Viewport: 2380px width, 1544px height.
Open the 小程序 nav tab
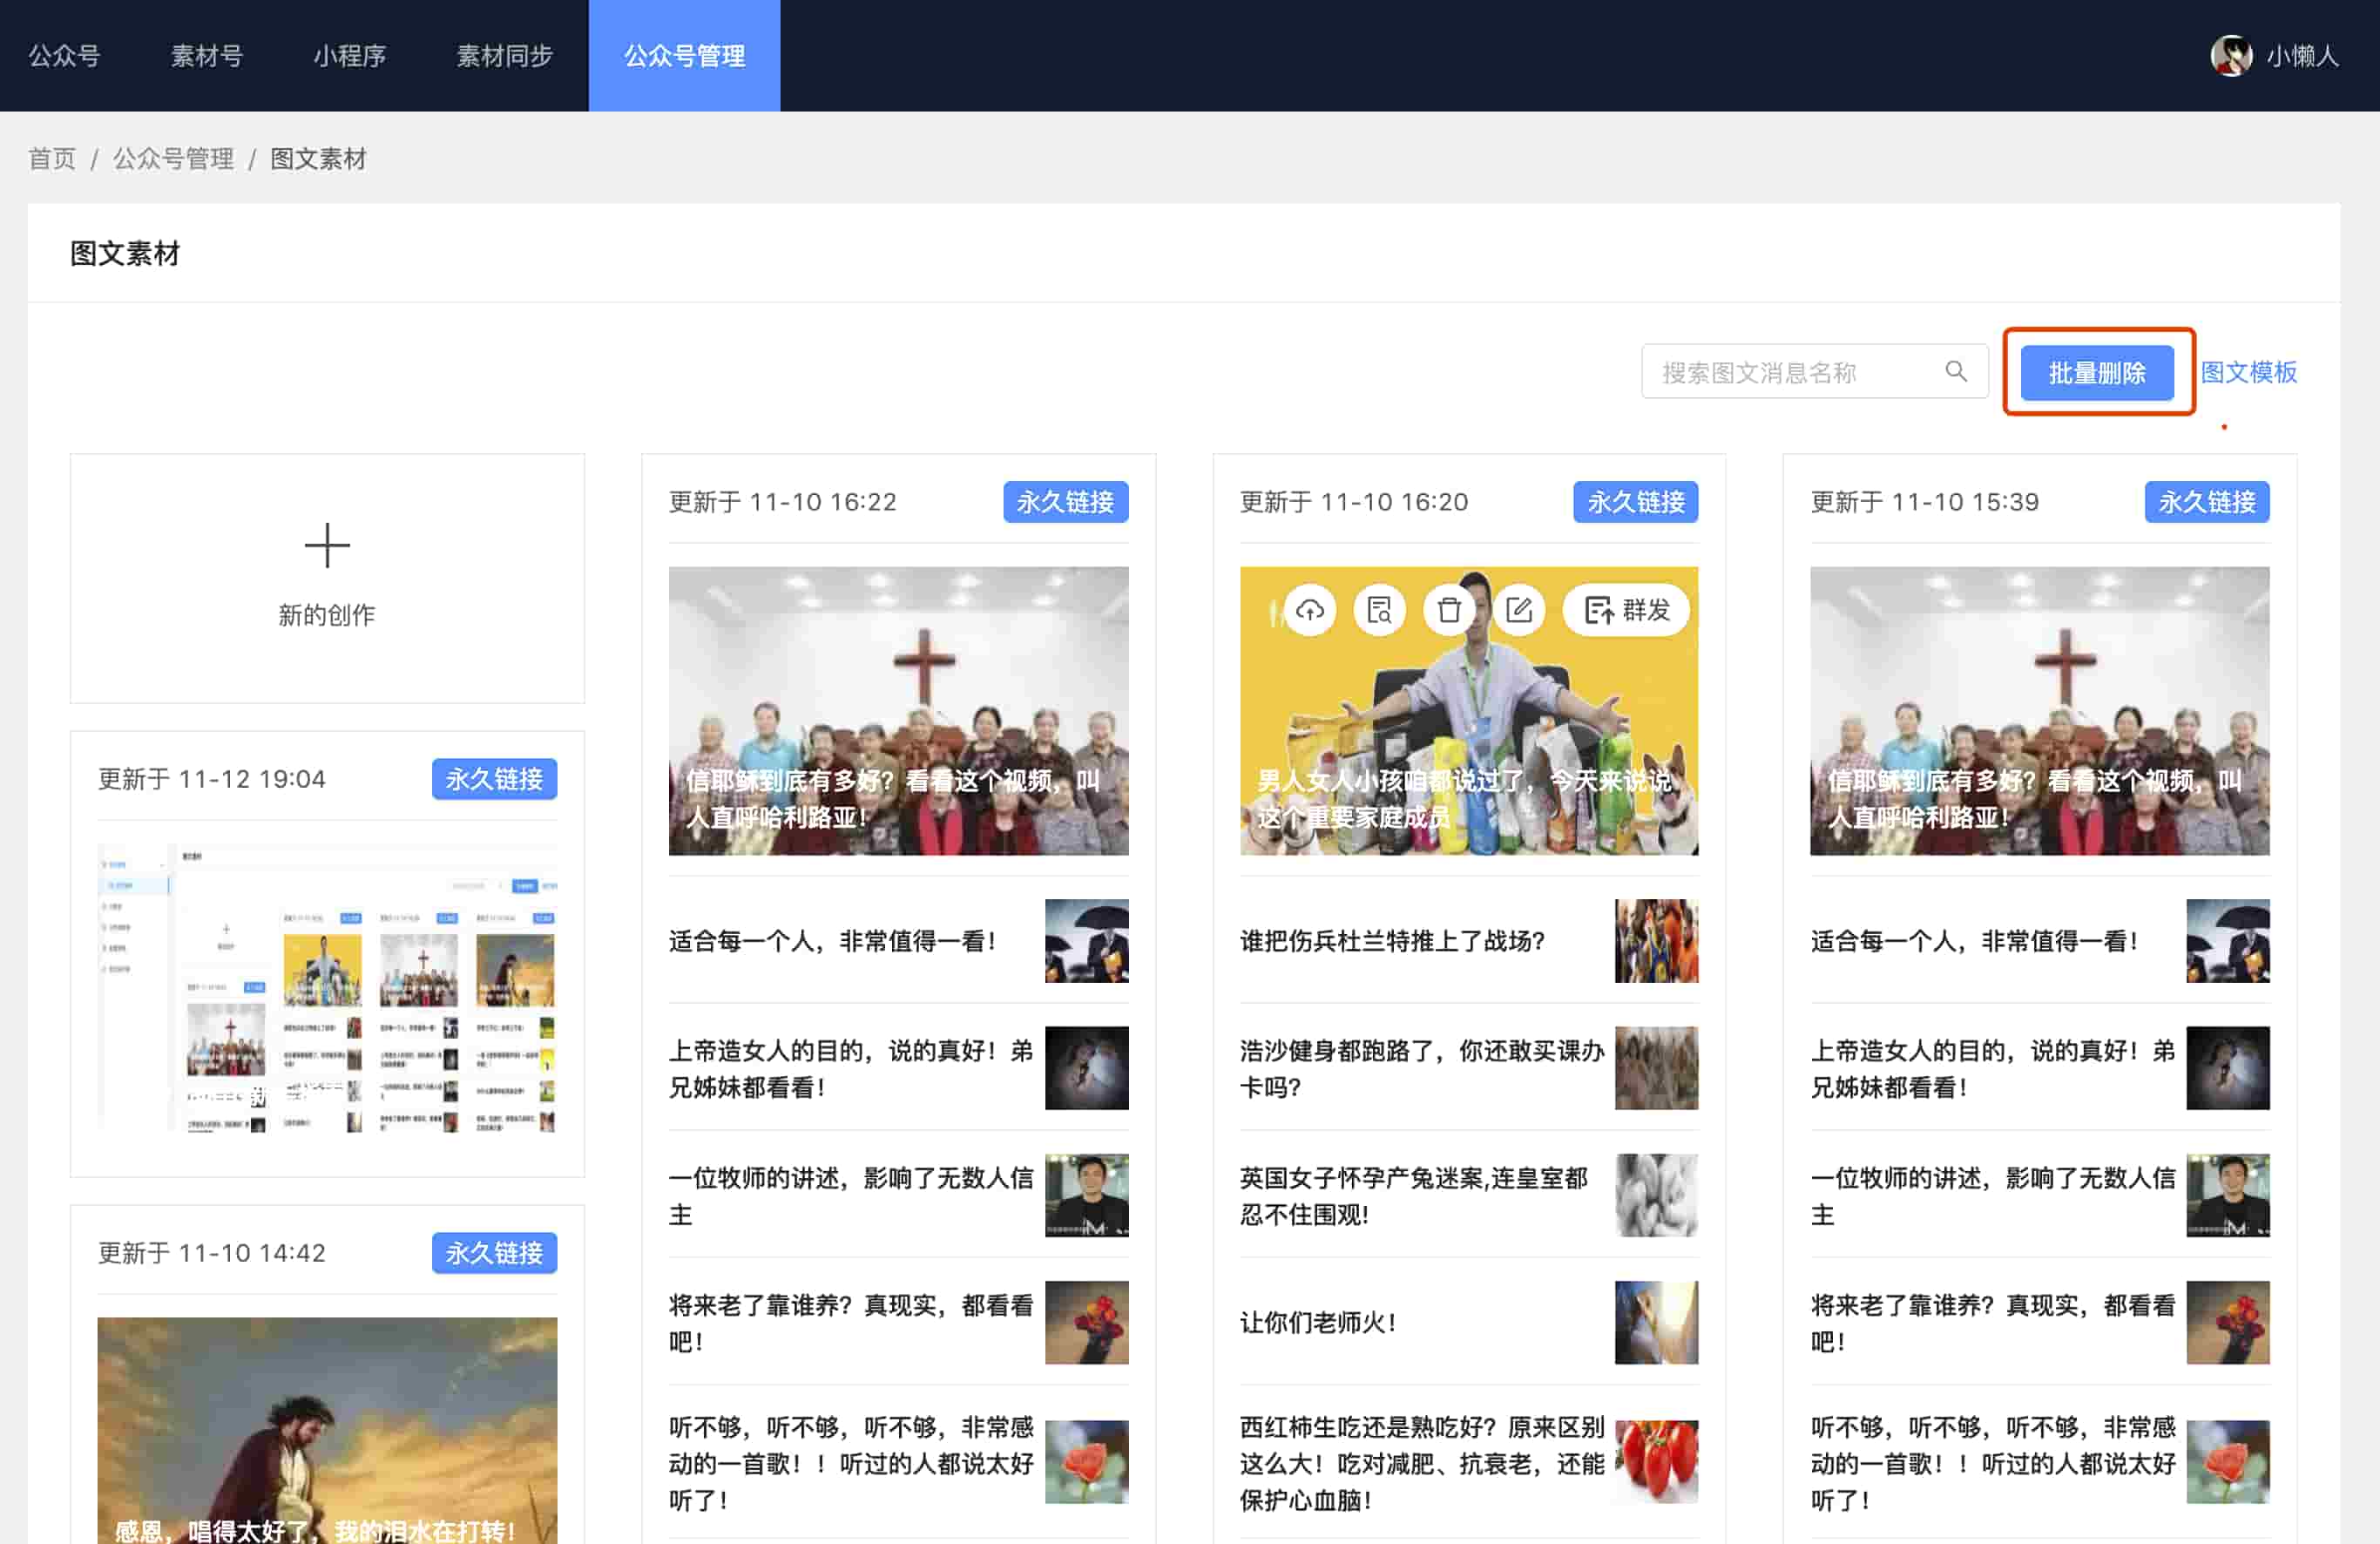tap(350, 56)
